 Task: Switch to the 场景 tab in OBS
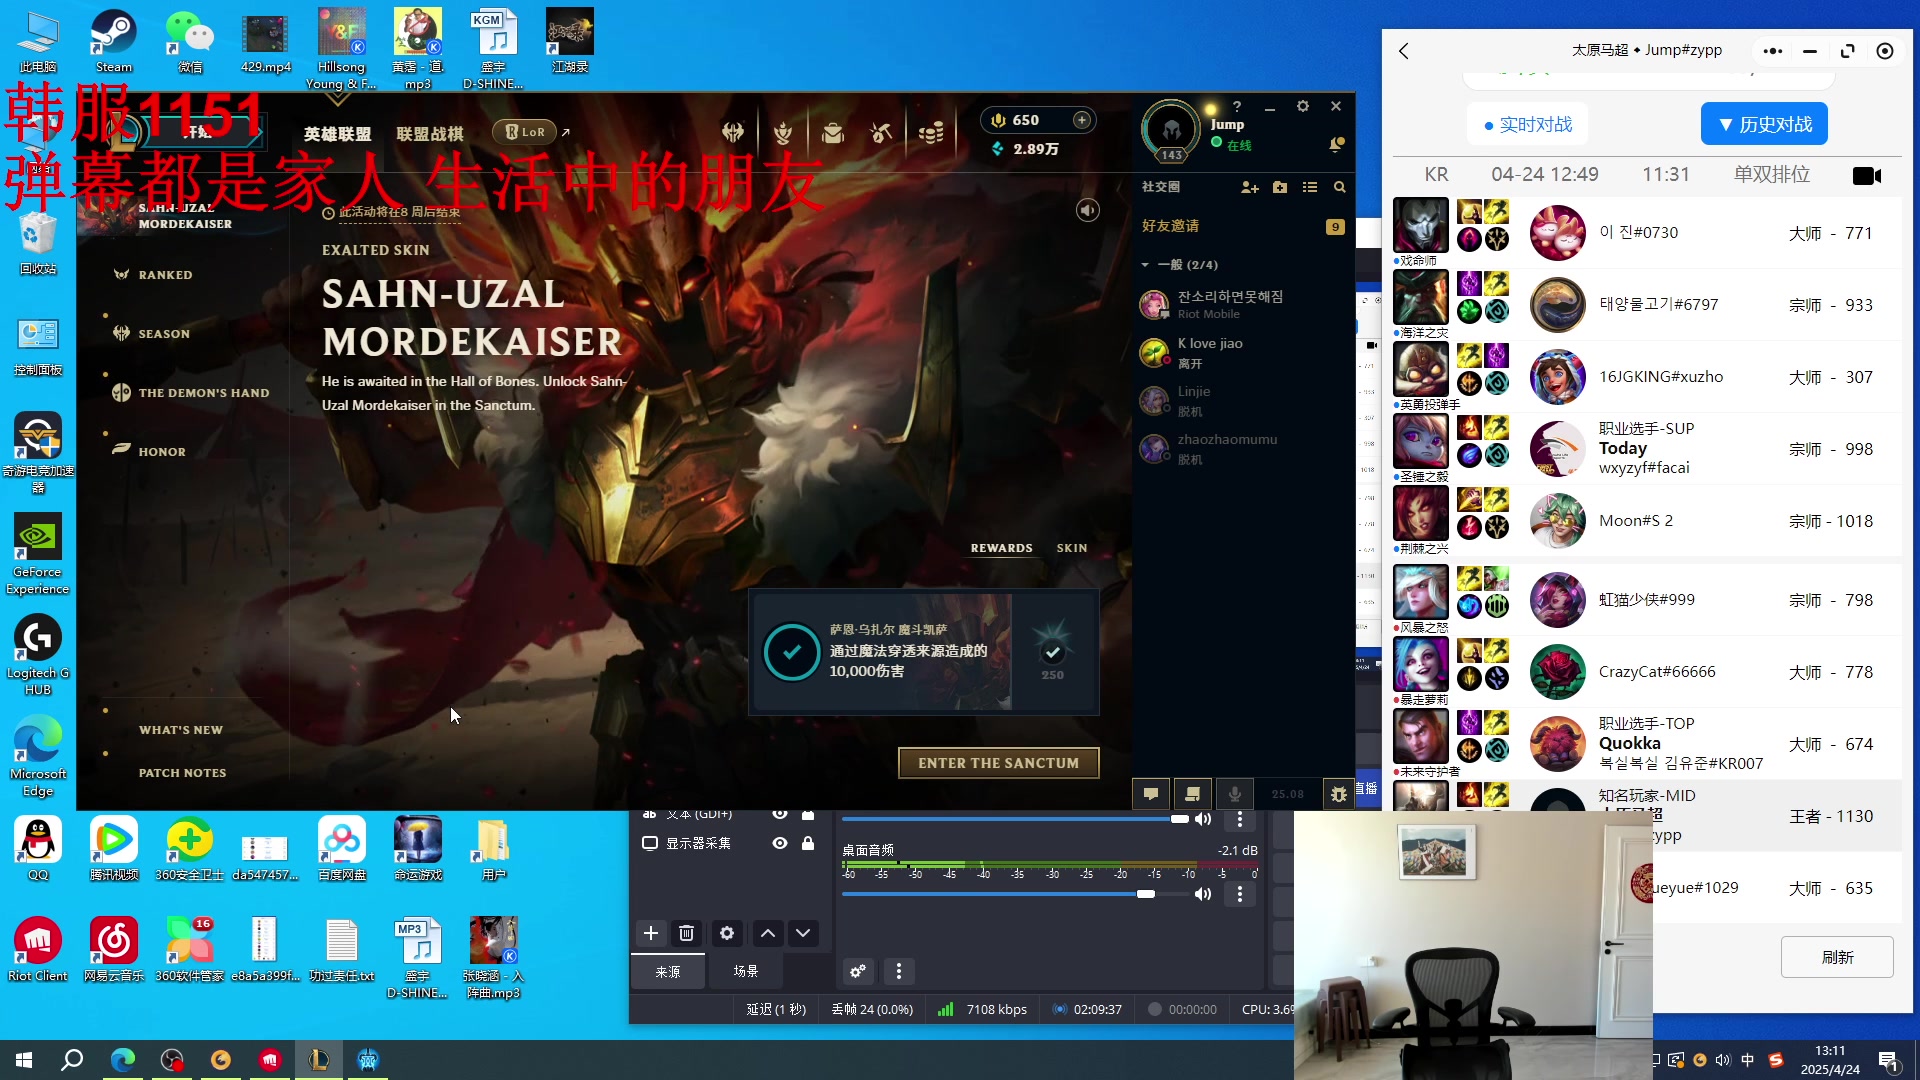coord(746,971)
